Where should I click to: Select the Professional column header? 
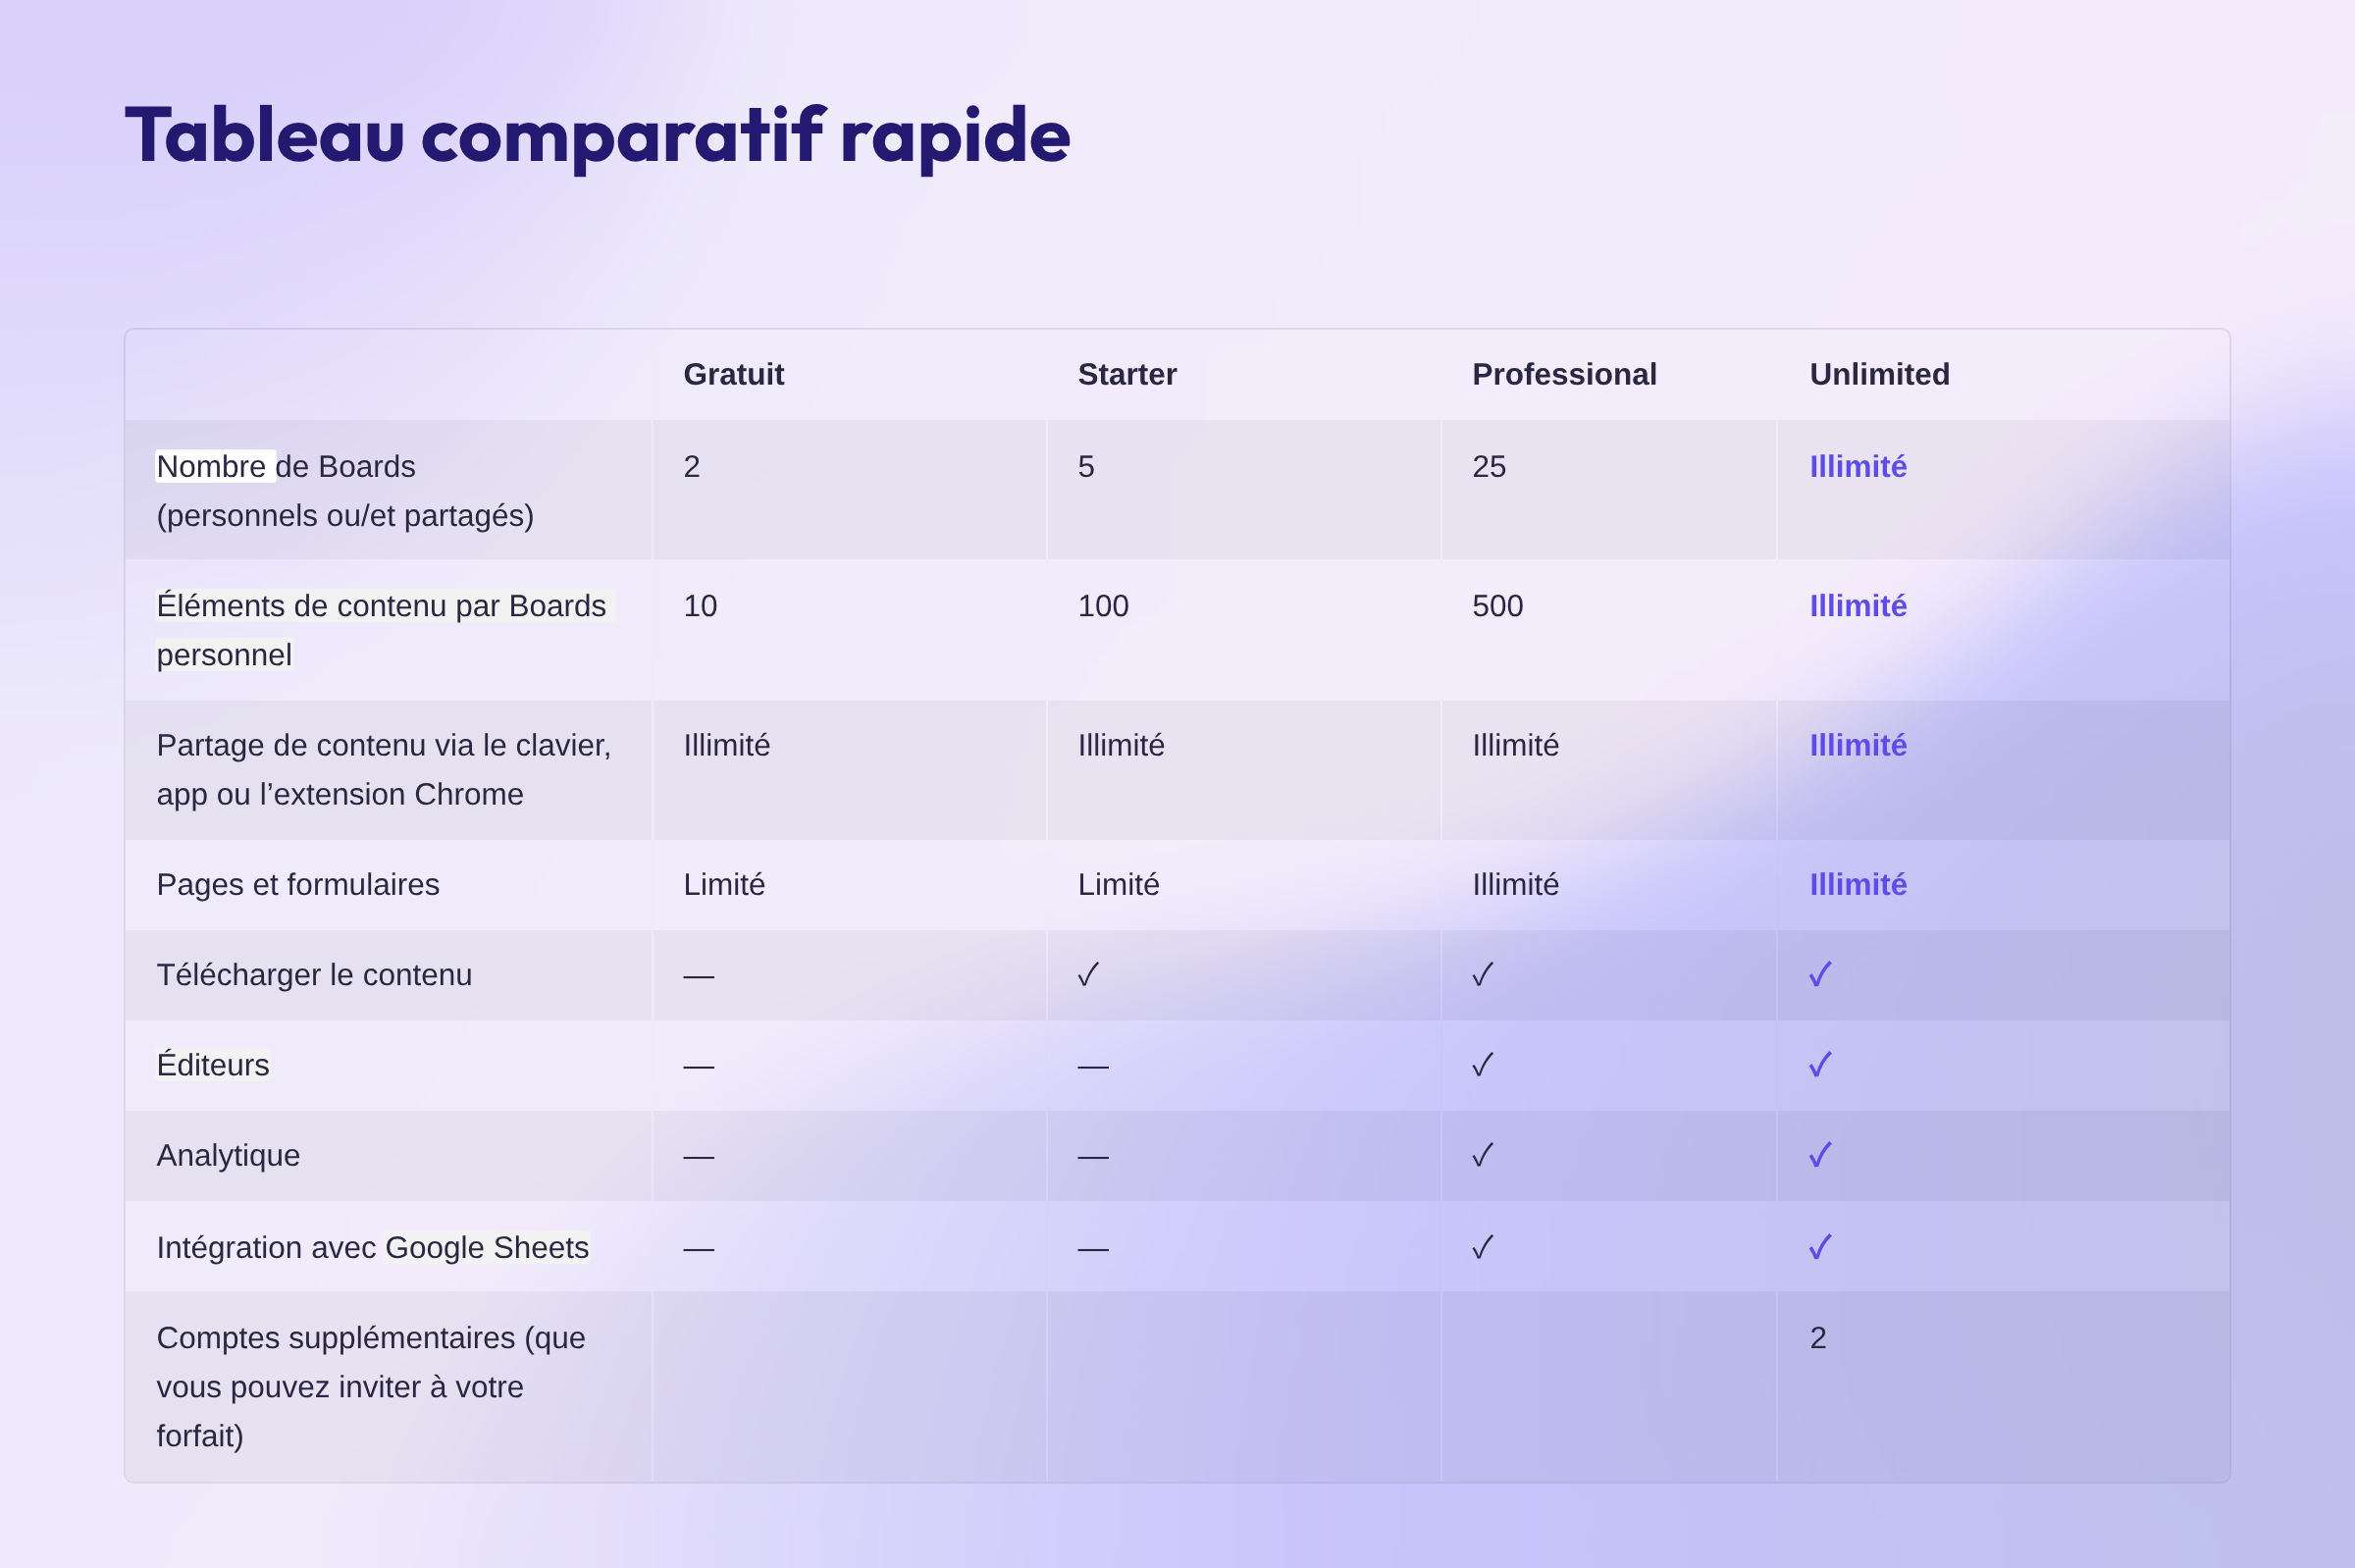[1564, 374]
